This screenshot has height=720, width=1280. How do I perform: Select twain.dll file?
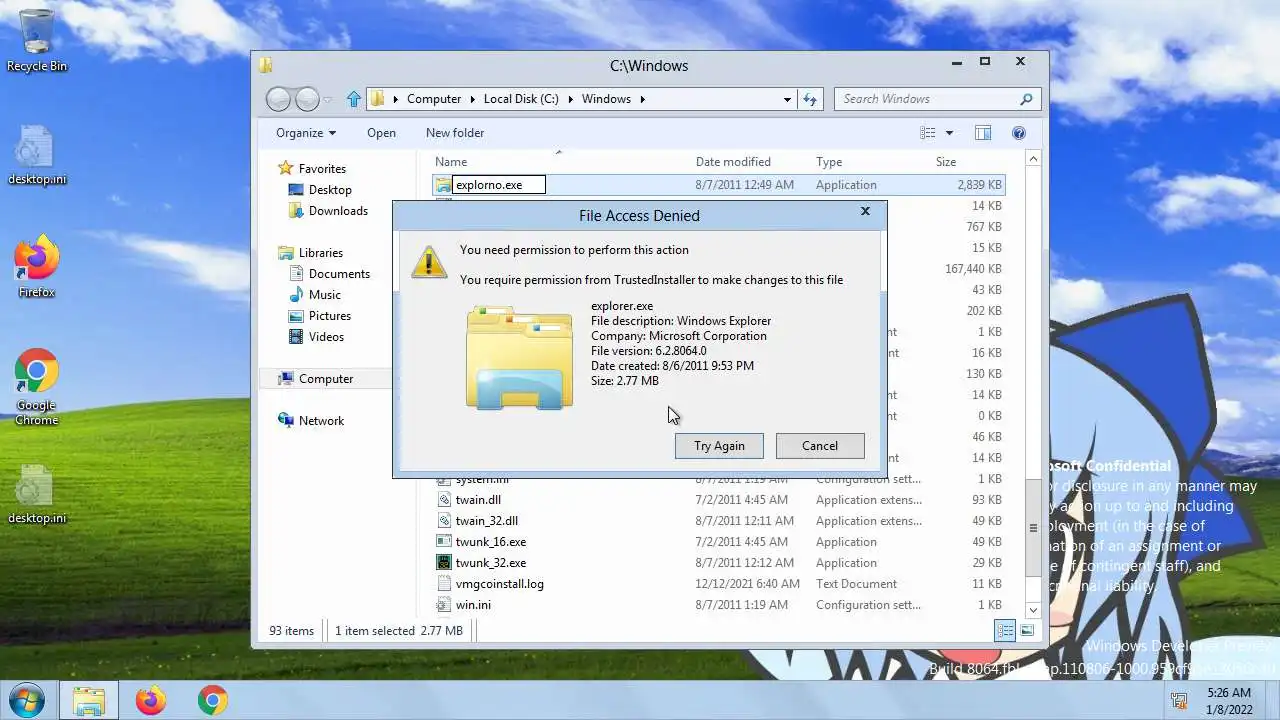(x=478, y=500)
